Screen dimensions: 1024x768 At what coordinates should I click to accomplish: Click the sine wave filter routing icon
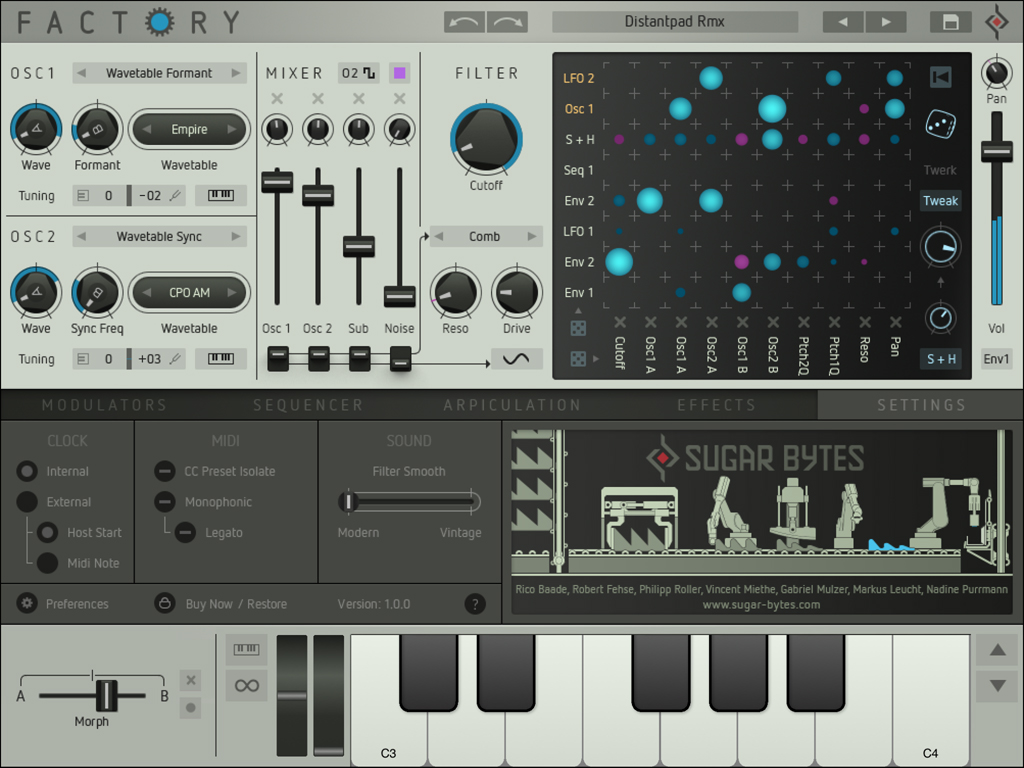(x=516, y=359)
